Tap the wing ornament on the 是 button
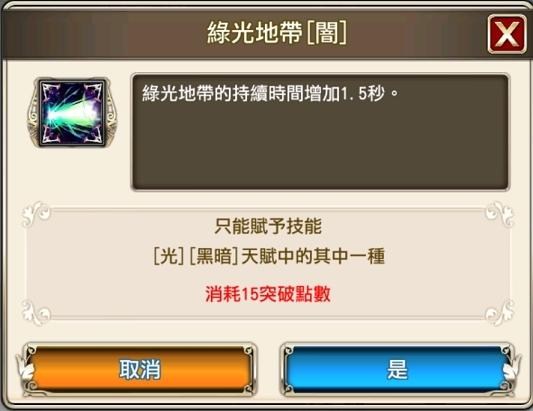 [x=513, y=370]
